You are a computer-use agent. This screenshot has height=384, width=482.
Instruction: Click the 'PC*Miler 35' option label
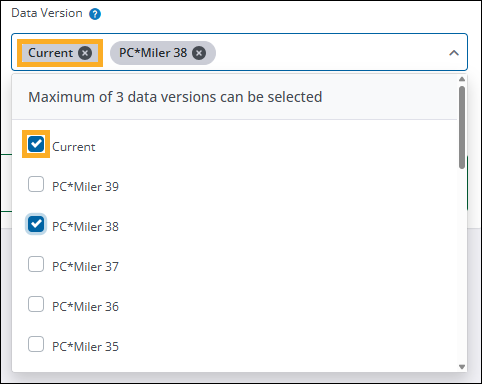pyautogui.click(x=85, y=347)
